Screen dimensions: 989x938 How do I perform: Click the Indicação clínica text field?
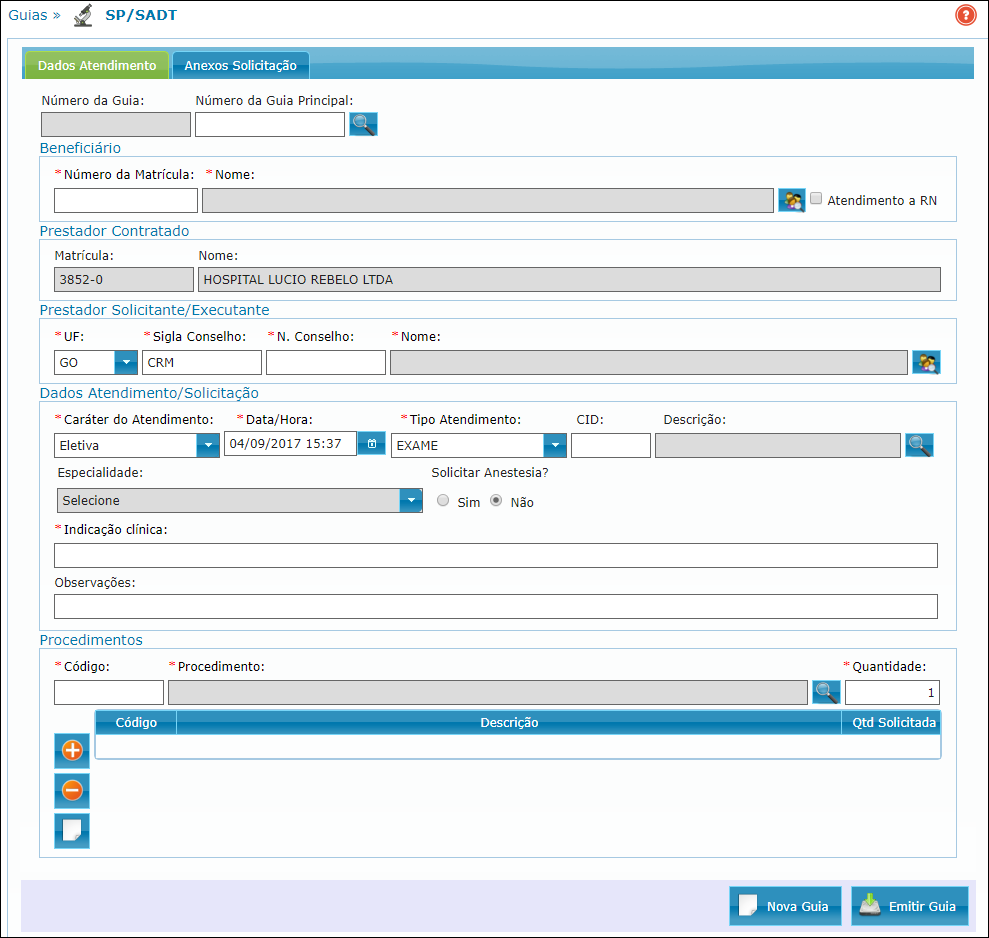tap(495, 556)
